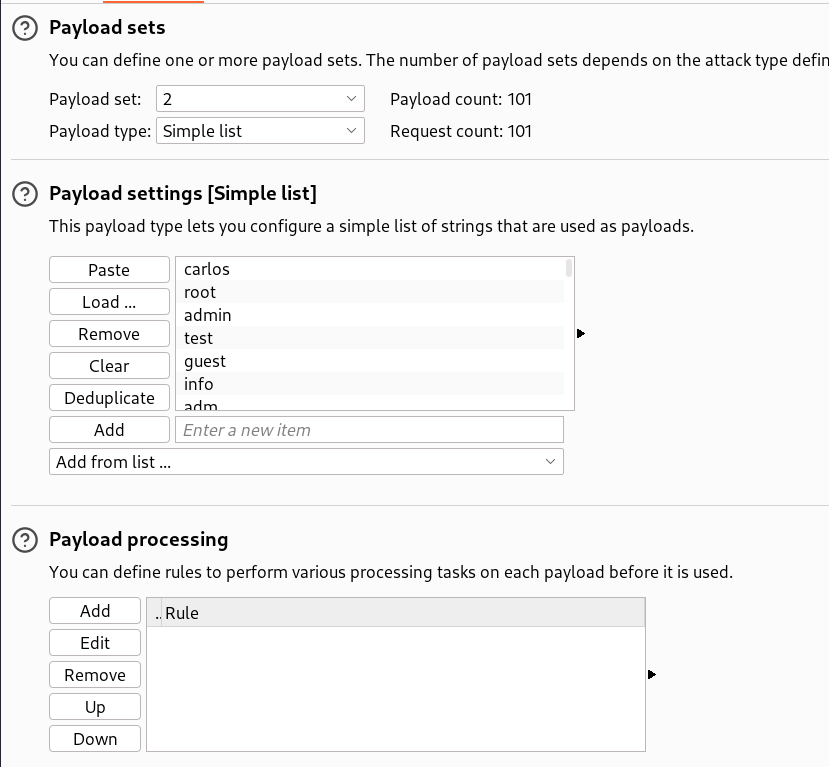Click Edit under Payload processing
This screenshot has height=767, width=829.
[x=94, y=642]
